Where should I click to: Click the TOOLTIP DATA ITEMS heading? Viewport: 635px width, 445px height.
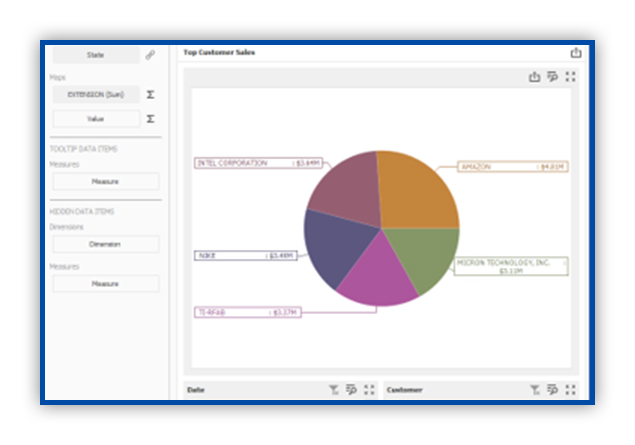83,149
